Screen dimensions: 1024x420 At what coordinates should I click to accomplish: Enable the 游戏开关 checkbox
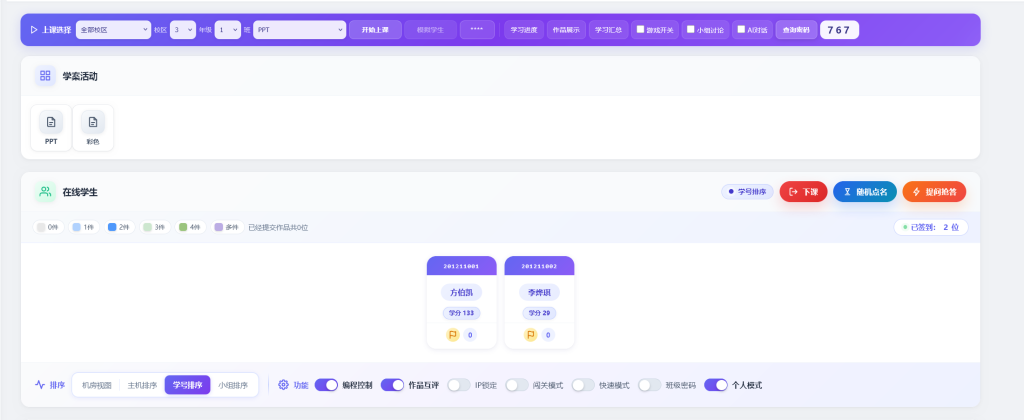point(641,29)
